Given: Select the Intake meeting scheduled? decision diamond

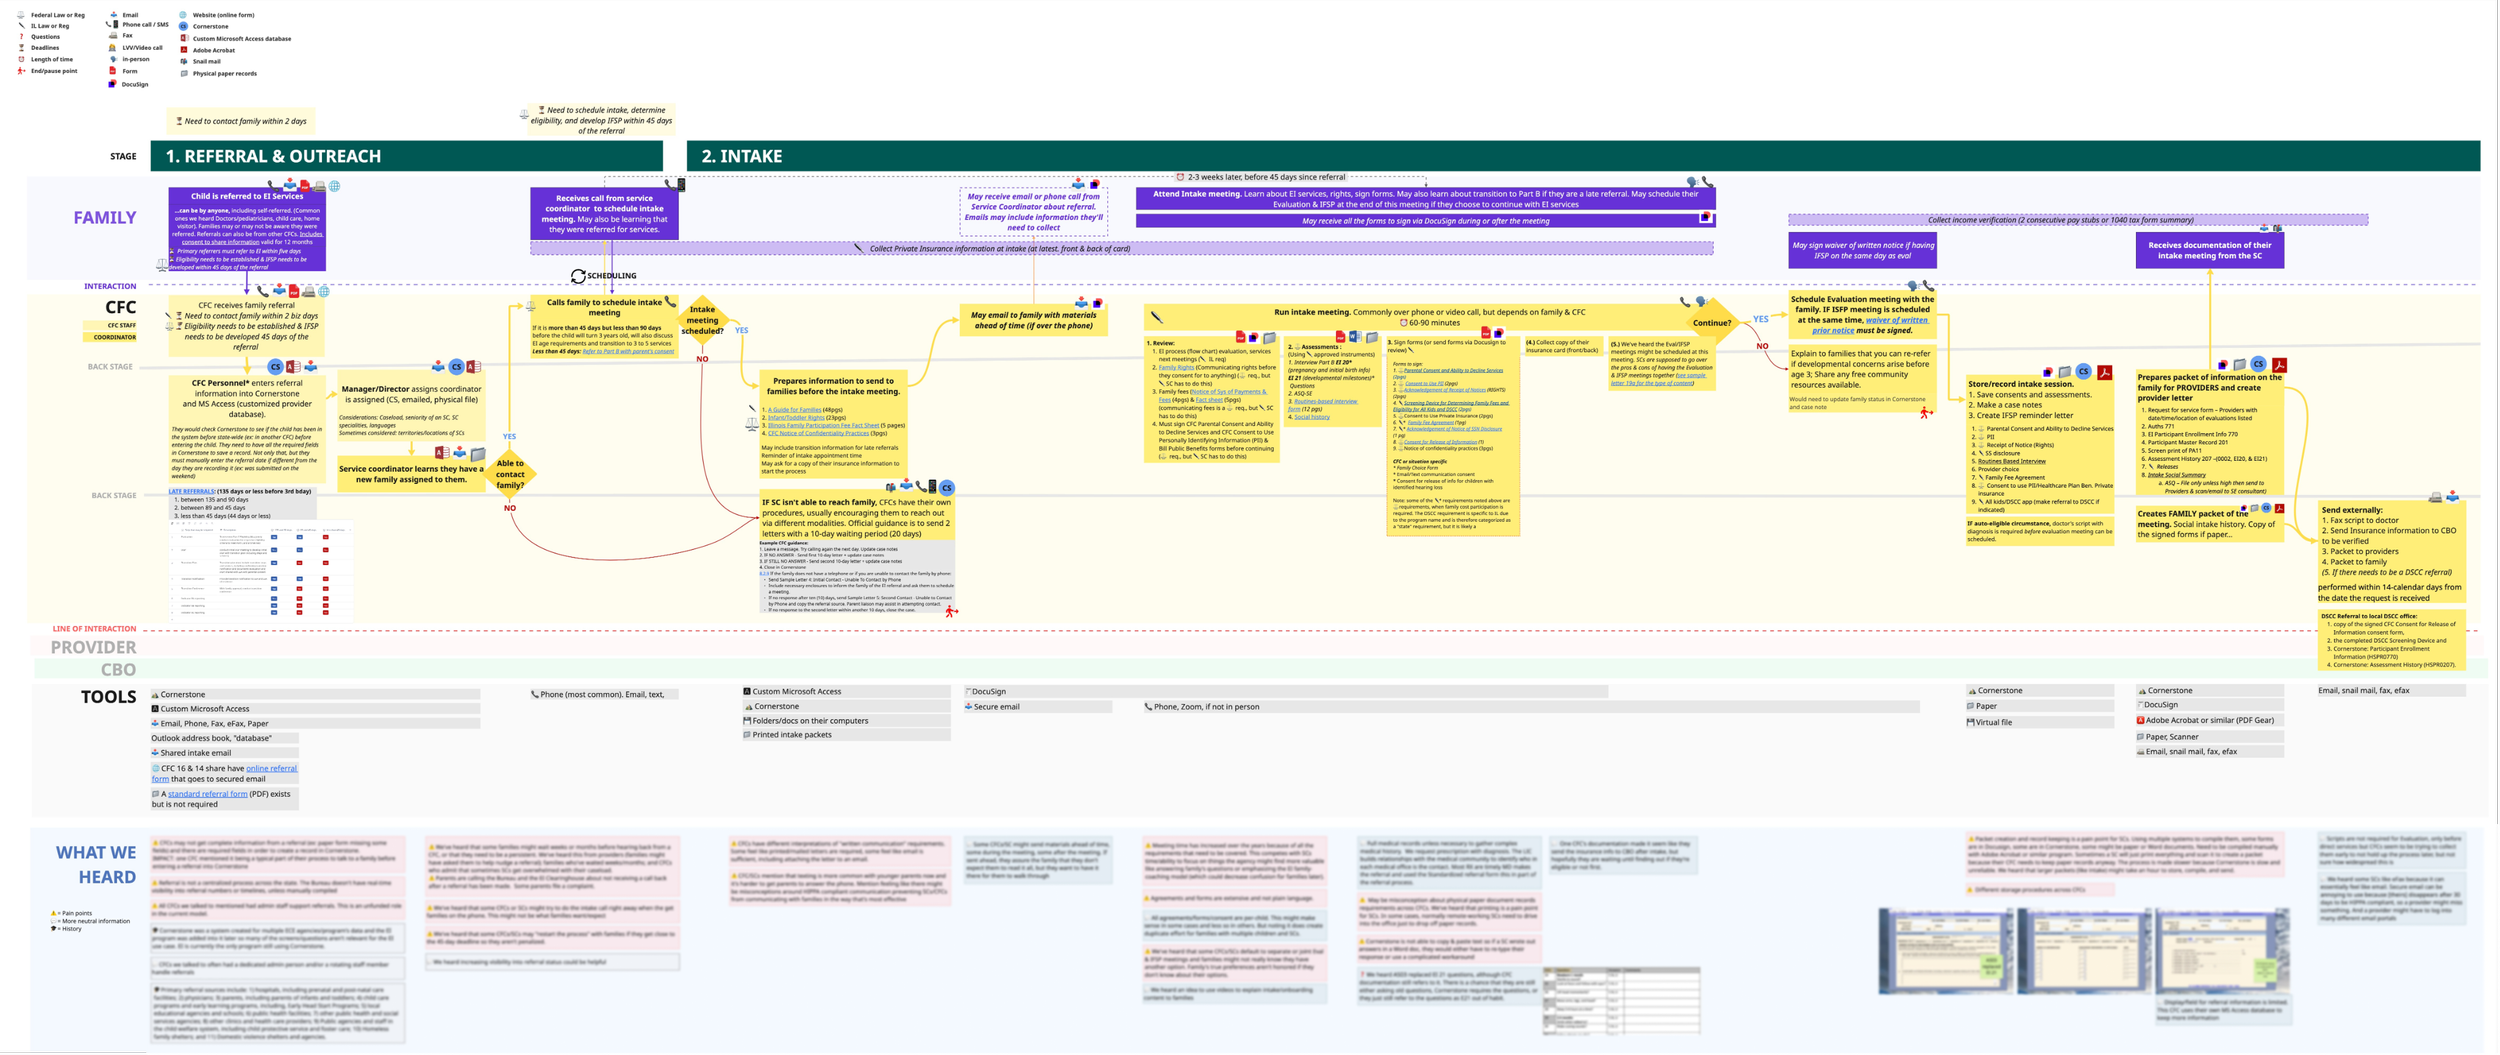Looking at the screenshot, I should tap(702, 320).
